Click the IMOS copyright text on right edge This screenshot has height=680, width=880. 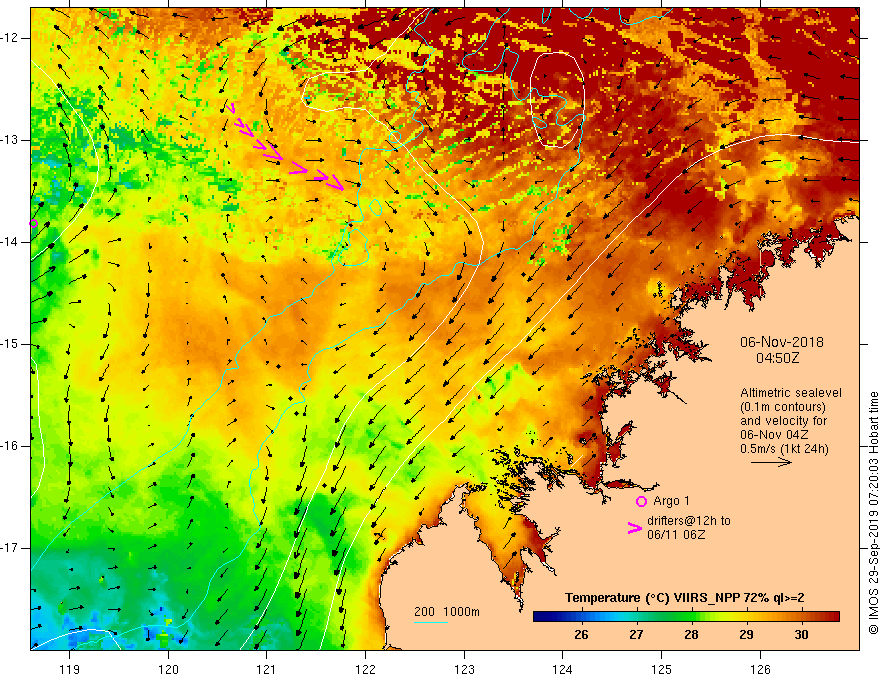coord(873,513)
